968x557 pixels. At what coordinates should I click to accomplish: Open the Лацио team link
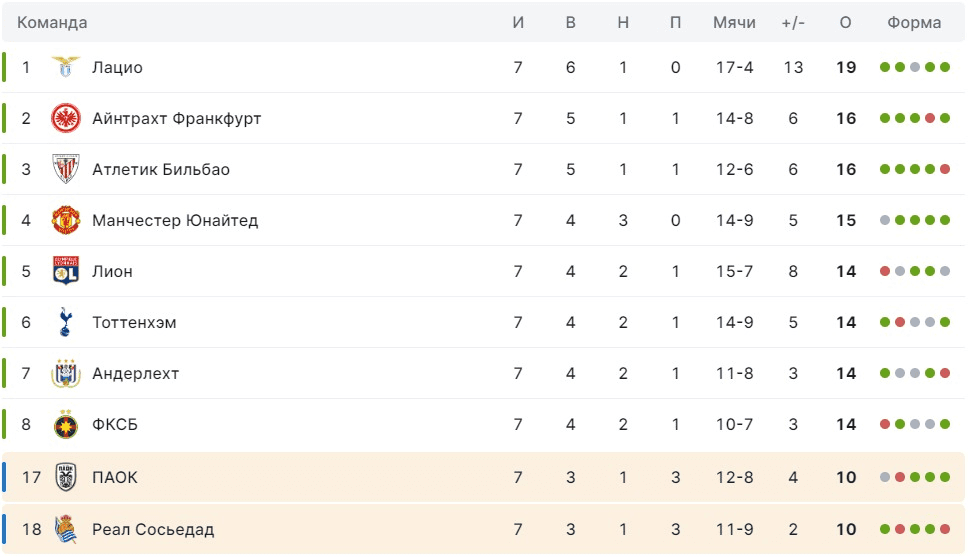117,68
